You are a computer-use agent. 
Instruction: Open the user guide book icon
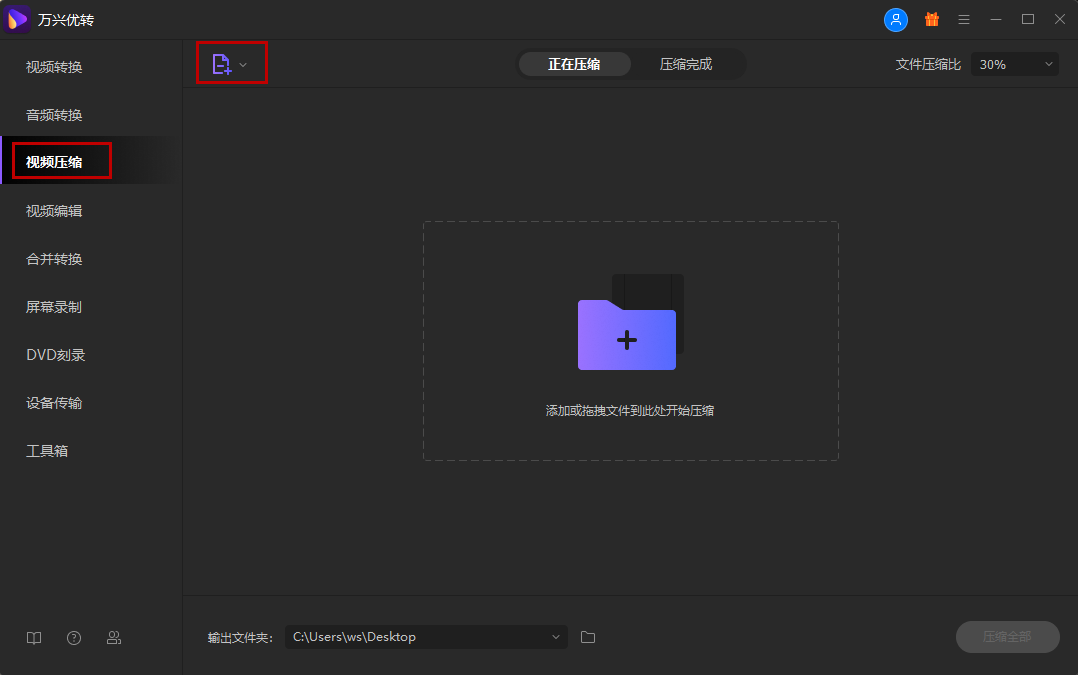pos(34,638)
